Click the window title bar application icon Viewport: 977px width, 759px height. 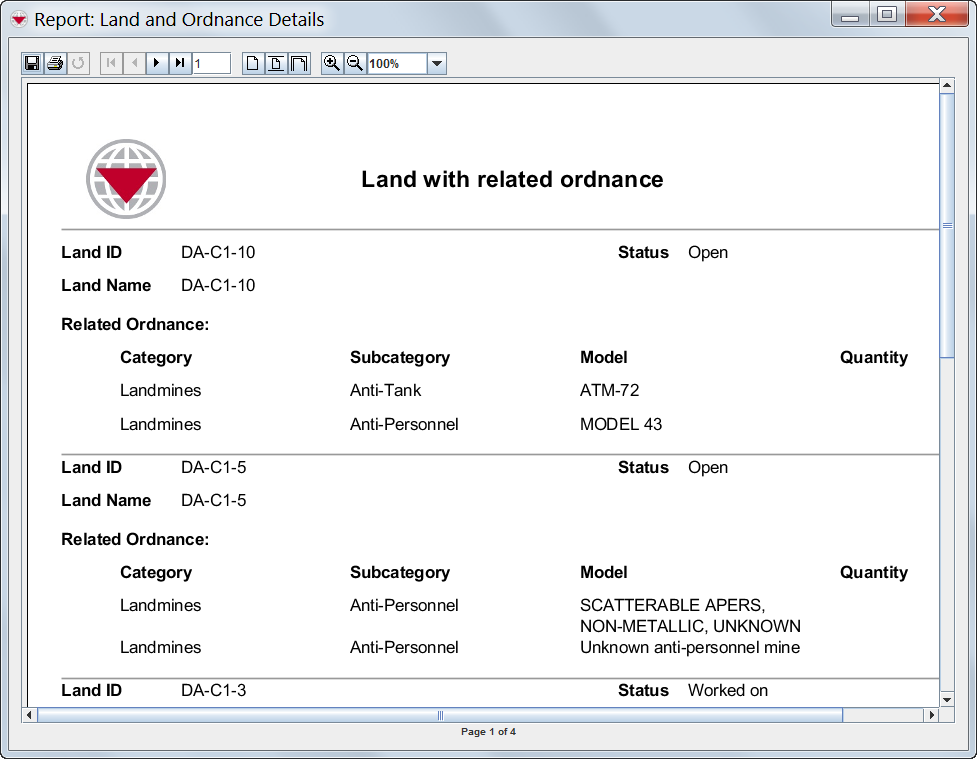[x=19, y=19]
